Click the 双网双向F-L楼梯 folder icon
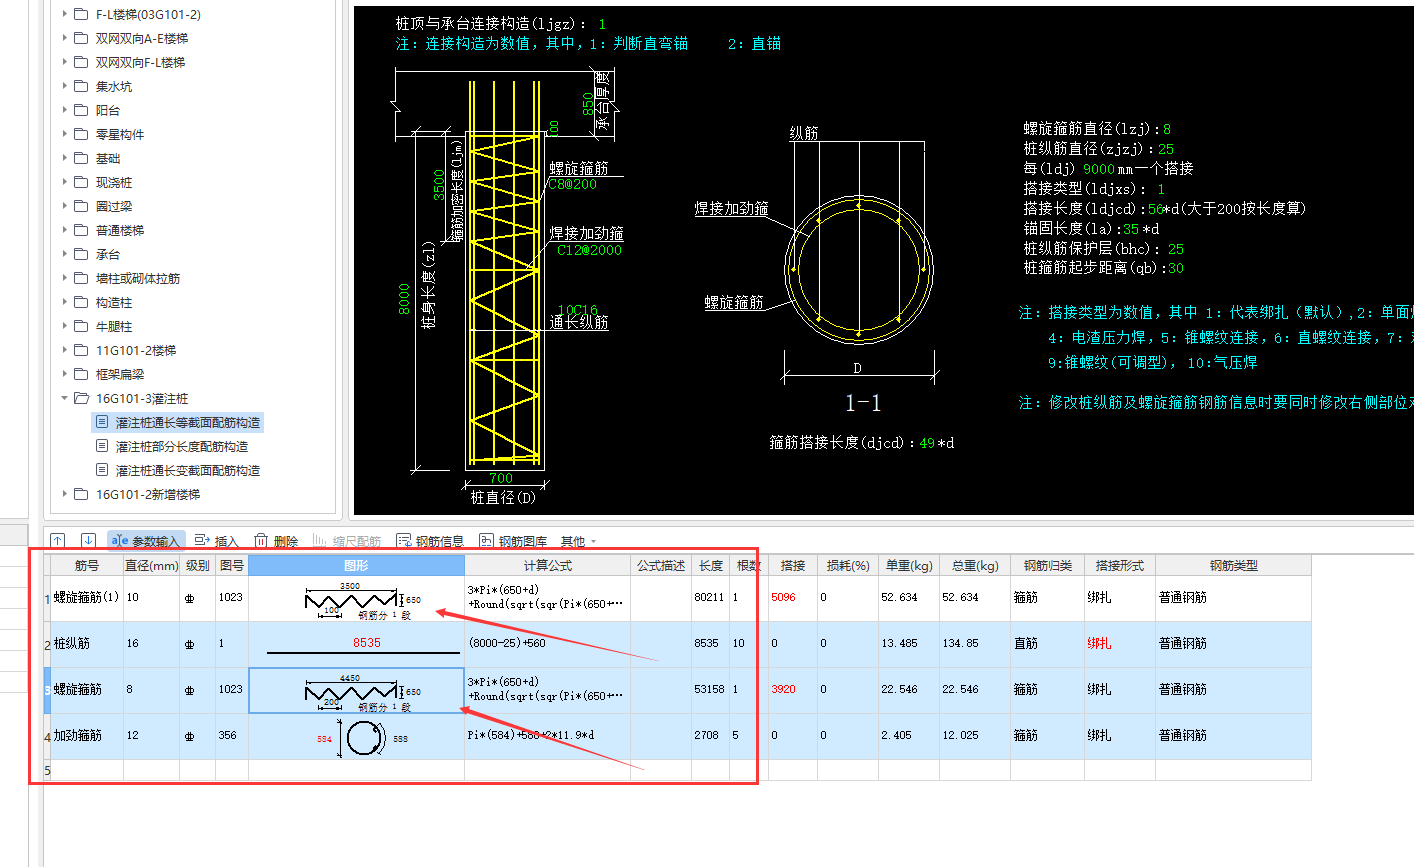Screen dimensions: 1414x867 (x=82, y=62)
